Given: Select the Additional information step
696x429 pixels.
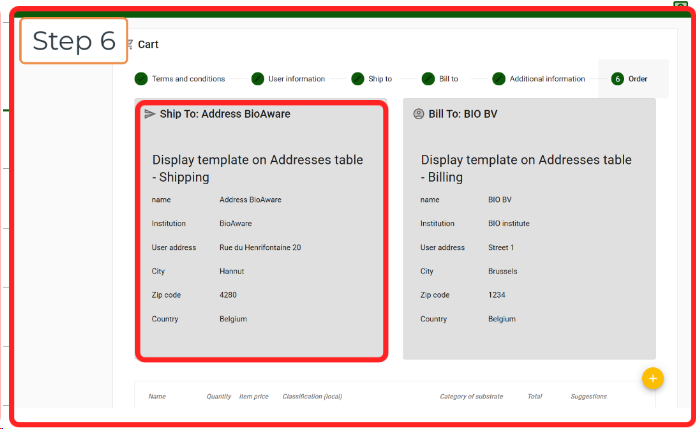Looking at the screenshot, I should pos(498,78).
